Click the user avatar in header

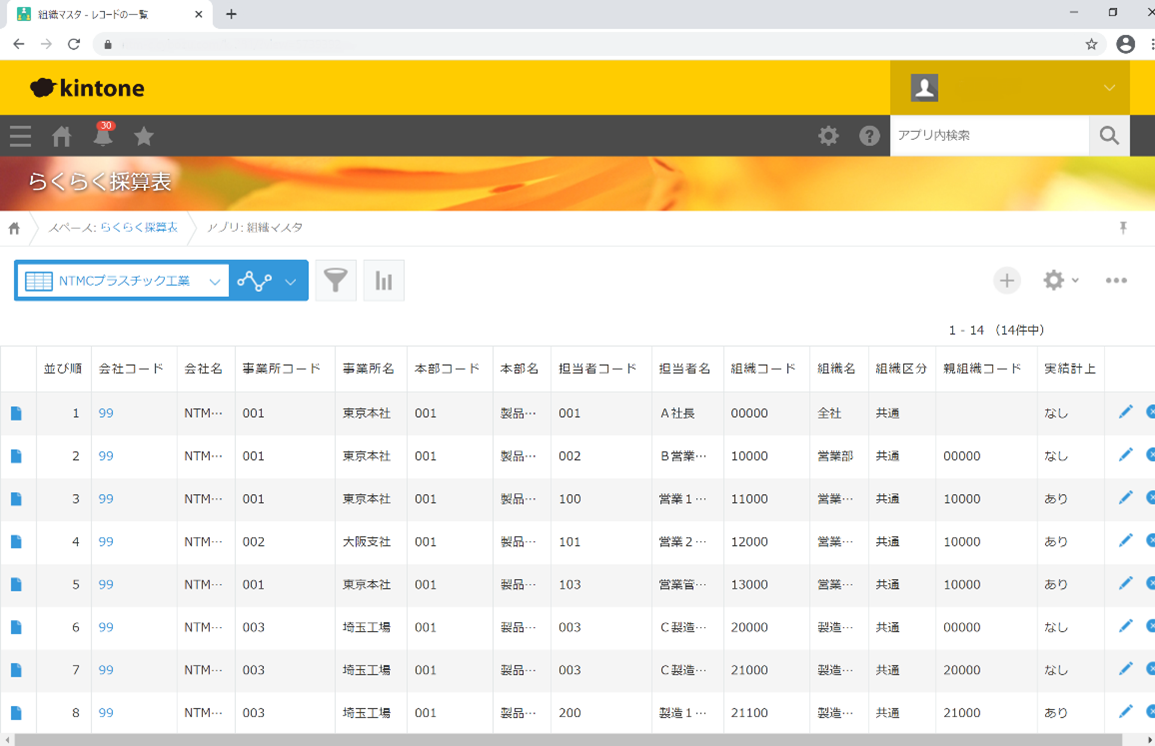[924, 88]
